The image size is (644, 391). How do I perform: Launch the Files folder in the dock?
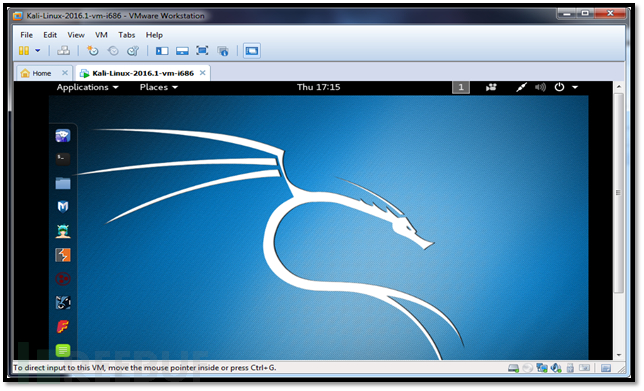click(63, 183)
